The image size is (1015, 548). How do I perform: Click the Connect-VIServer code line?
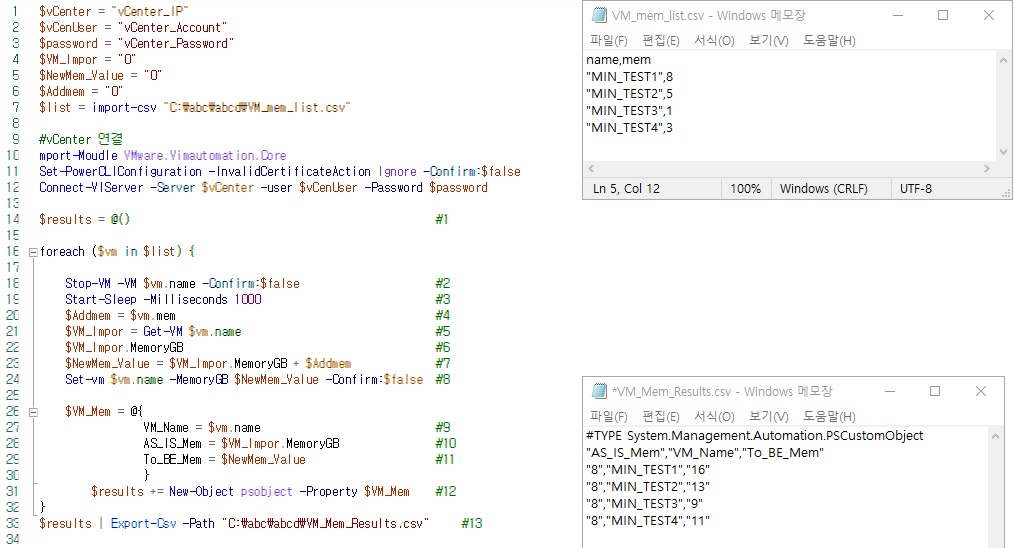click(x=263, y=188)
